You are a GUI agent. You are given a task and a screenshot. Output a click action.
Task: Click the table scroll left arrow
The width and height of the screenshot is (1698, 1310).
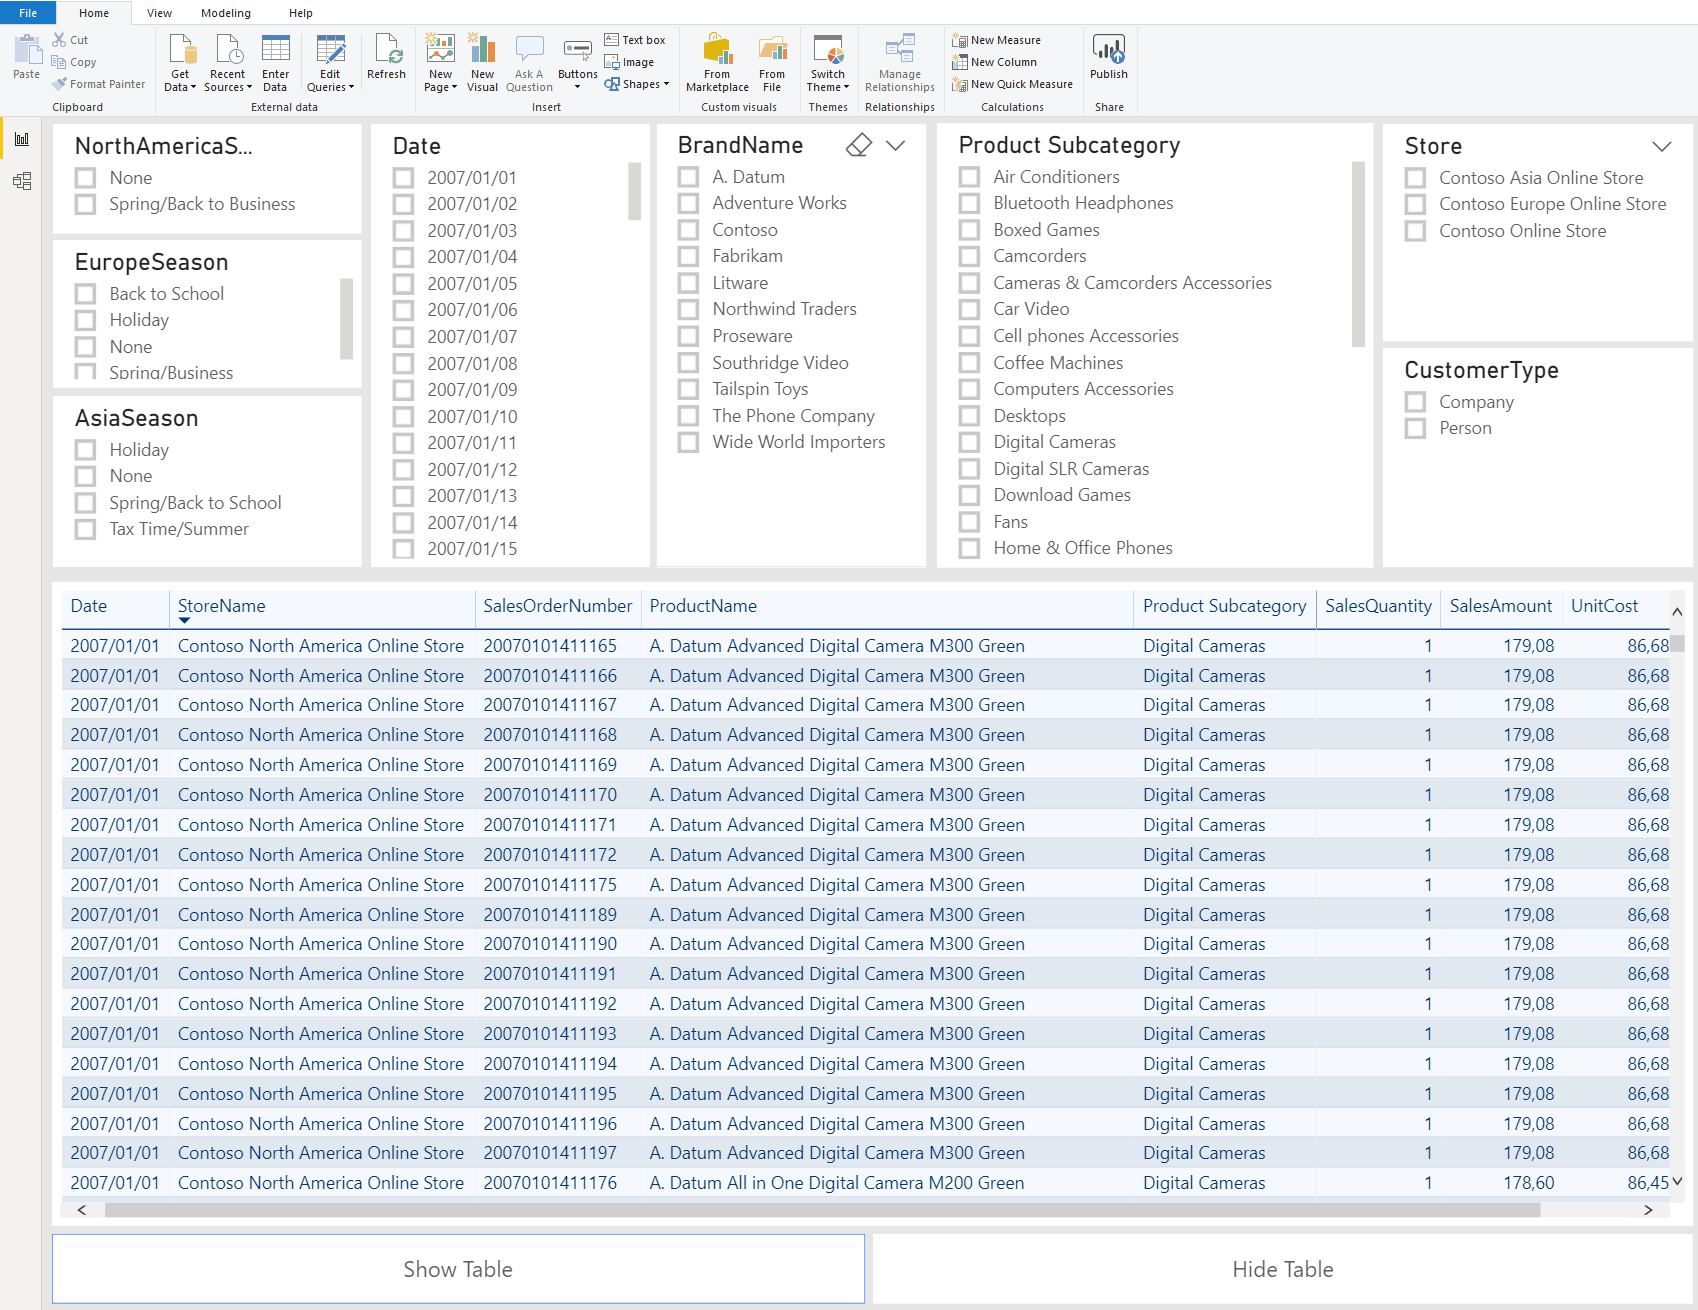pos(81,1210)
